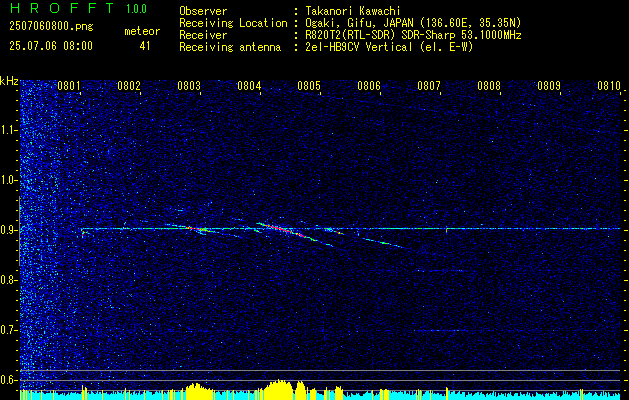
Task: Click the date stamp 25.07.06 08:00
Action: pyautogui.click(x=51, y=46)
